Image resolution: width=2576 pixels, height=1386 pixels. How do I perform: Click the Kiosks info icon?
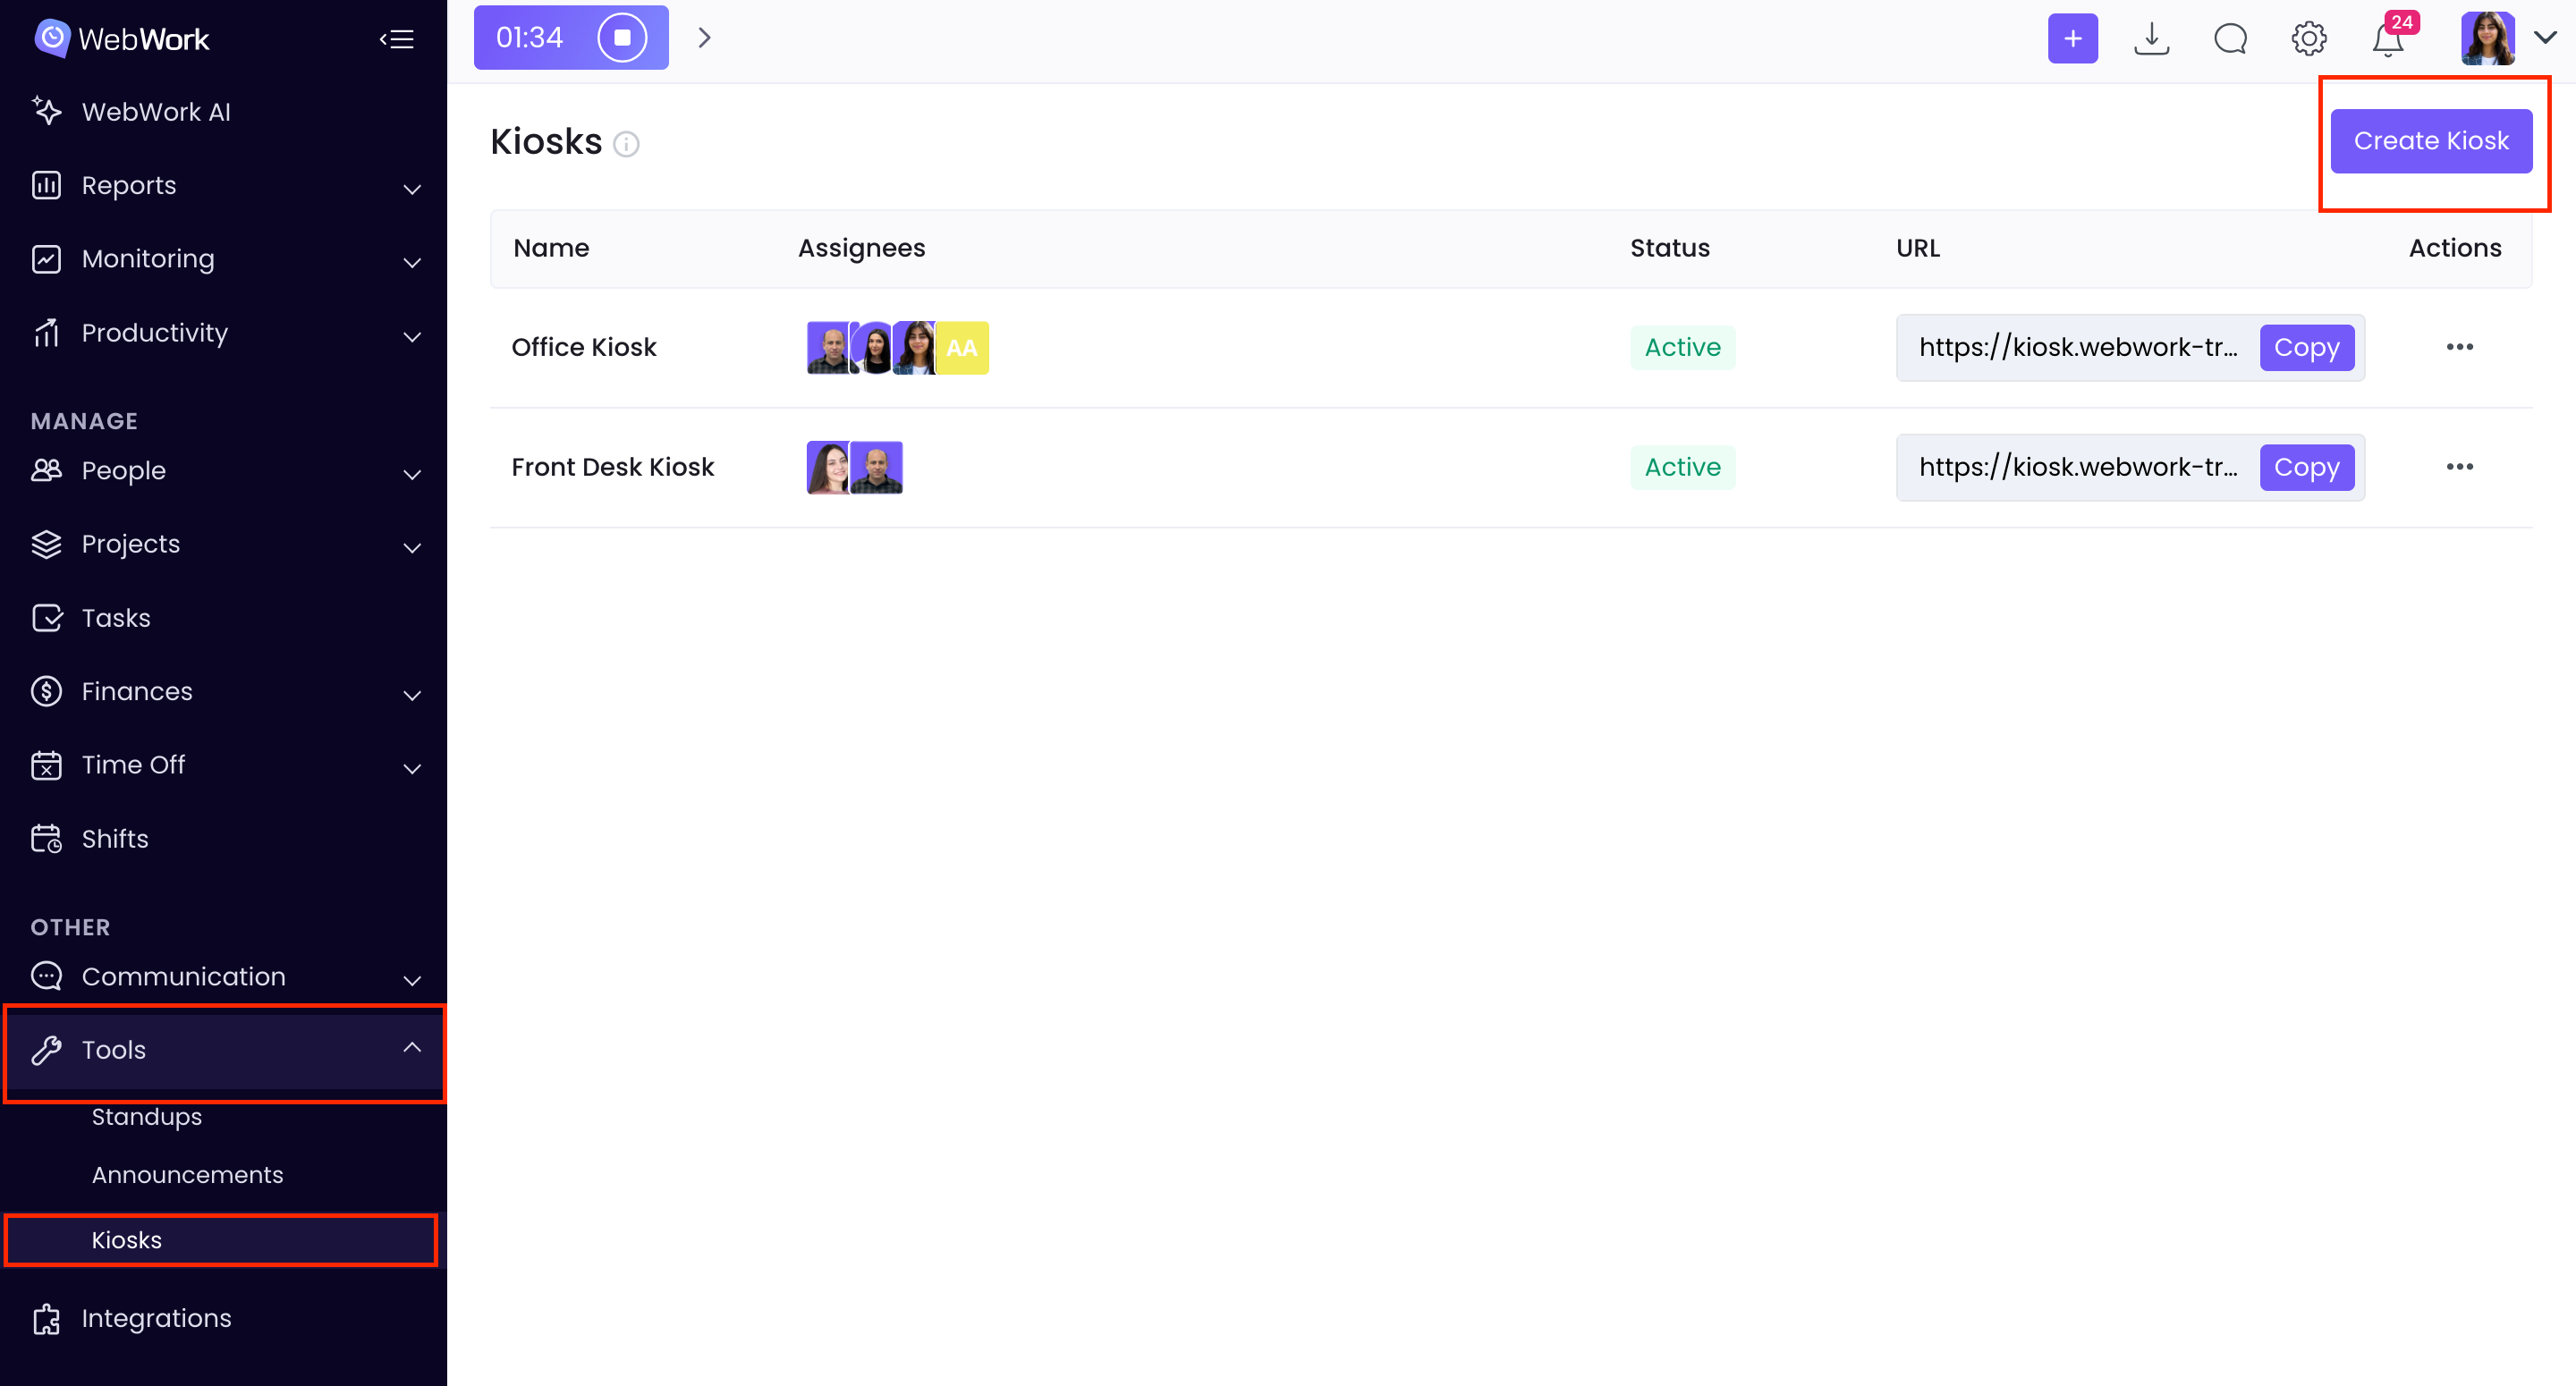[x=627, y=144]
